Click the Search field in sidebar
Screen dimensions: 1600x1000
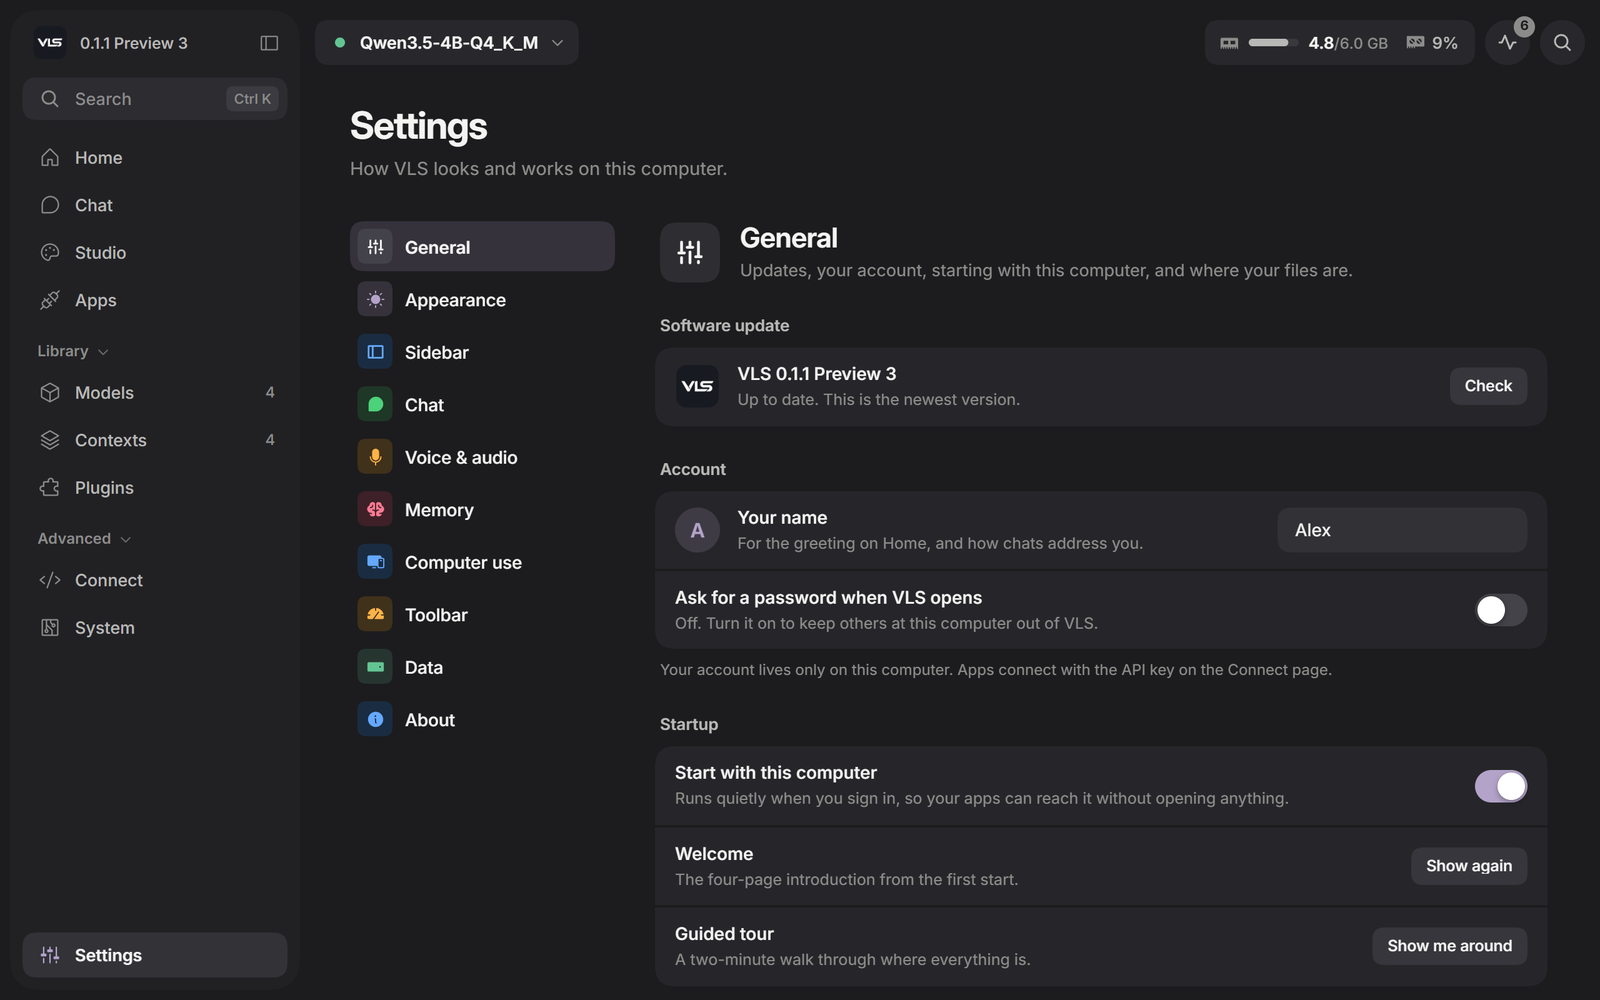(155, 99)
